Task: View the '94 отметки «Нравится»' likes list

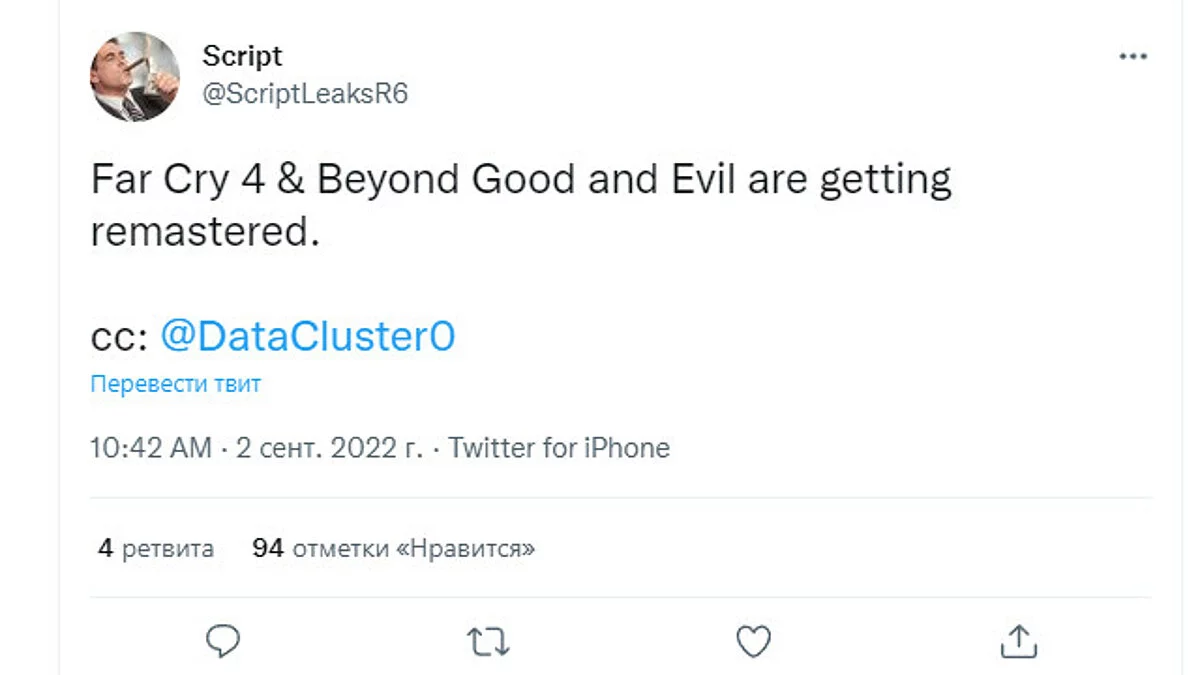Action: (393, 548)
